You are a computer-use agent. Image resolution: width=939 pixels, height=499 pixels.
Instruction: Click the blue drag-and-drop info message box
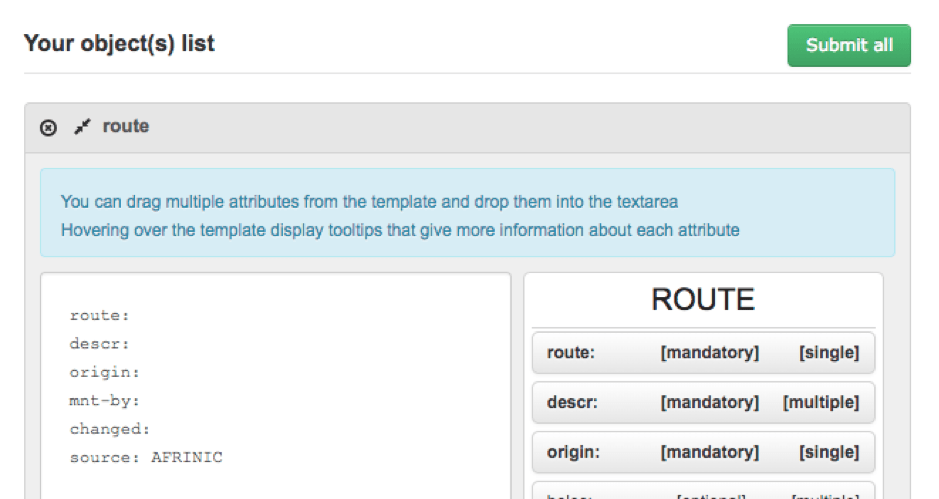pos(468,213)
